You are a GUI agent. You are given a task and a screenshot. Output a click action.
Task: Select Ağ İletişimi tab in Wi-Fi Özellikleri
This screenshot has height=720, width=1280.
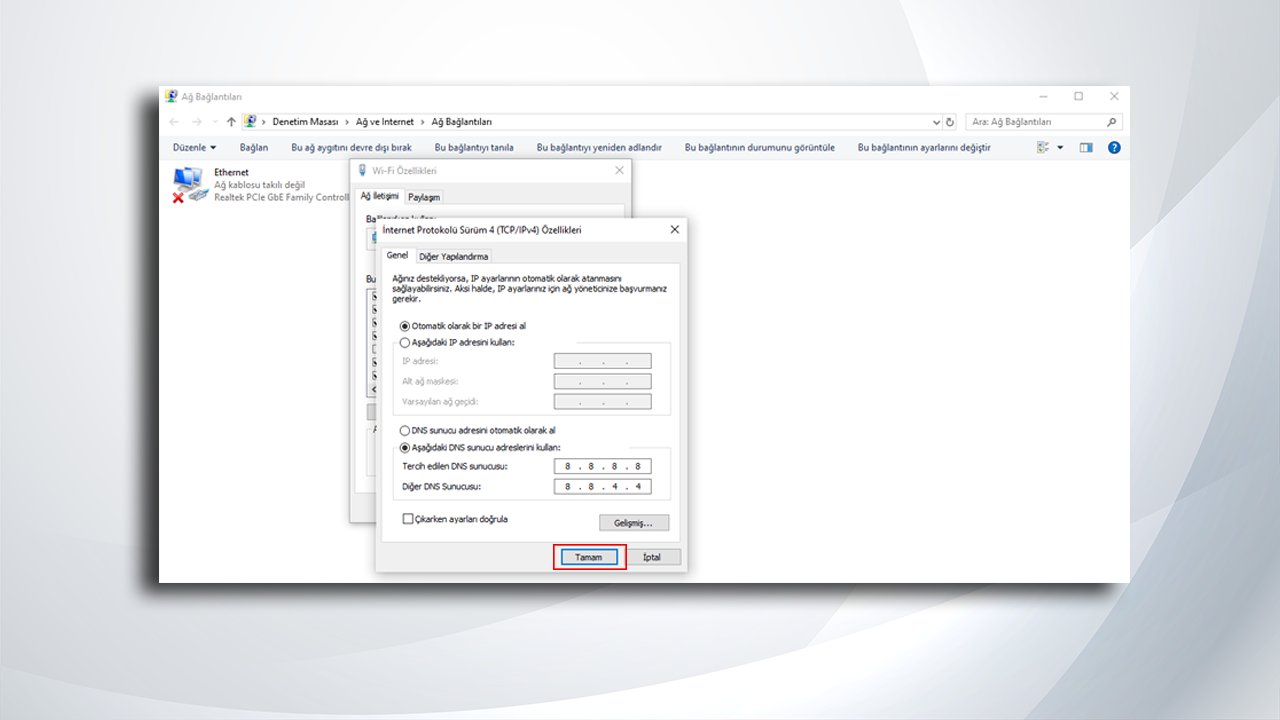point(380,196)
